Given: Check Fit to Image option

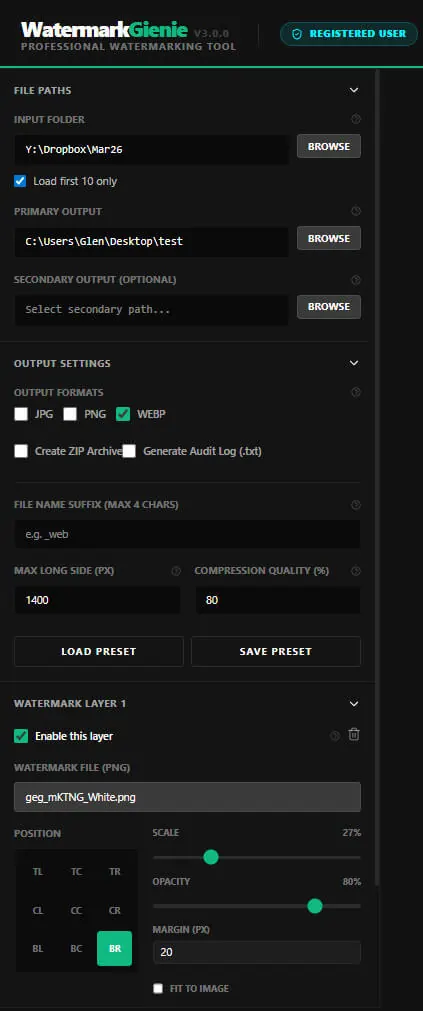Looking at the screenshot, I should tap(158, 988).
